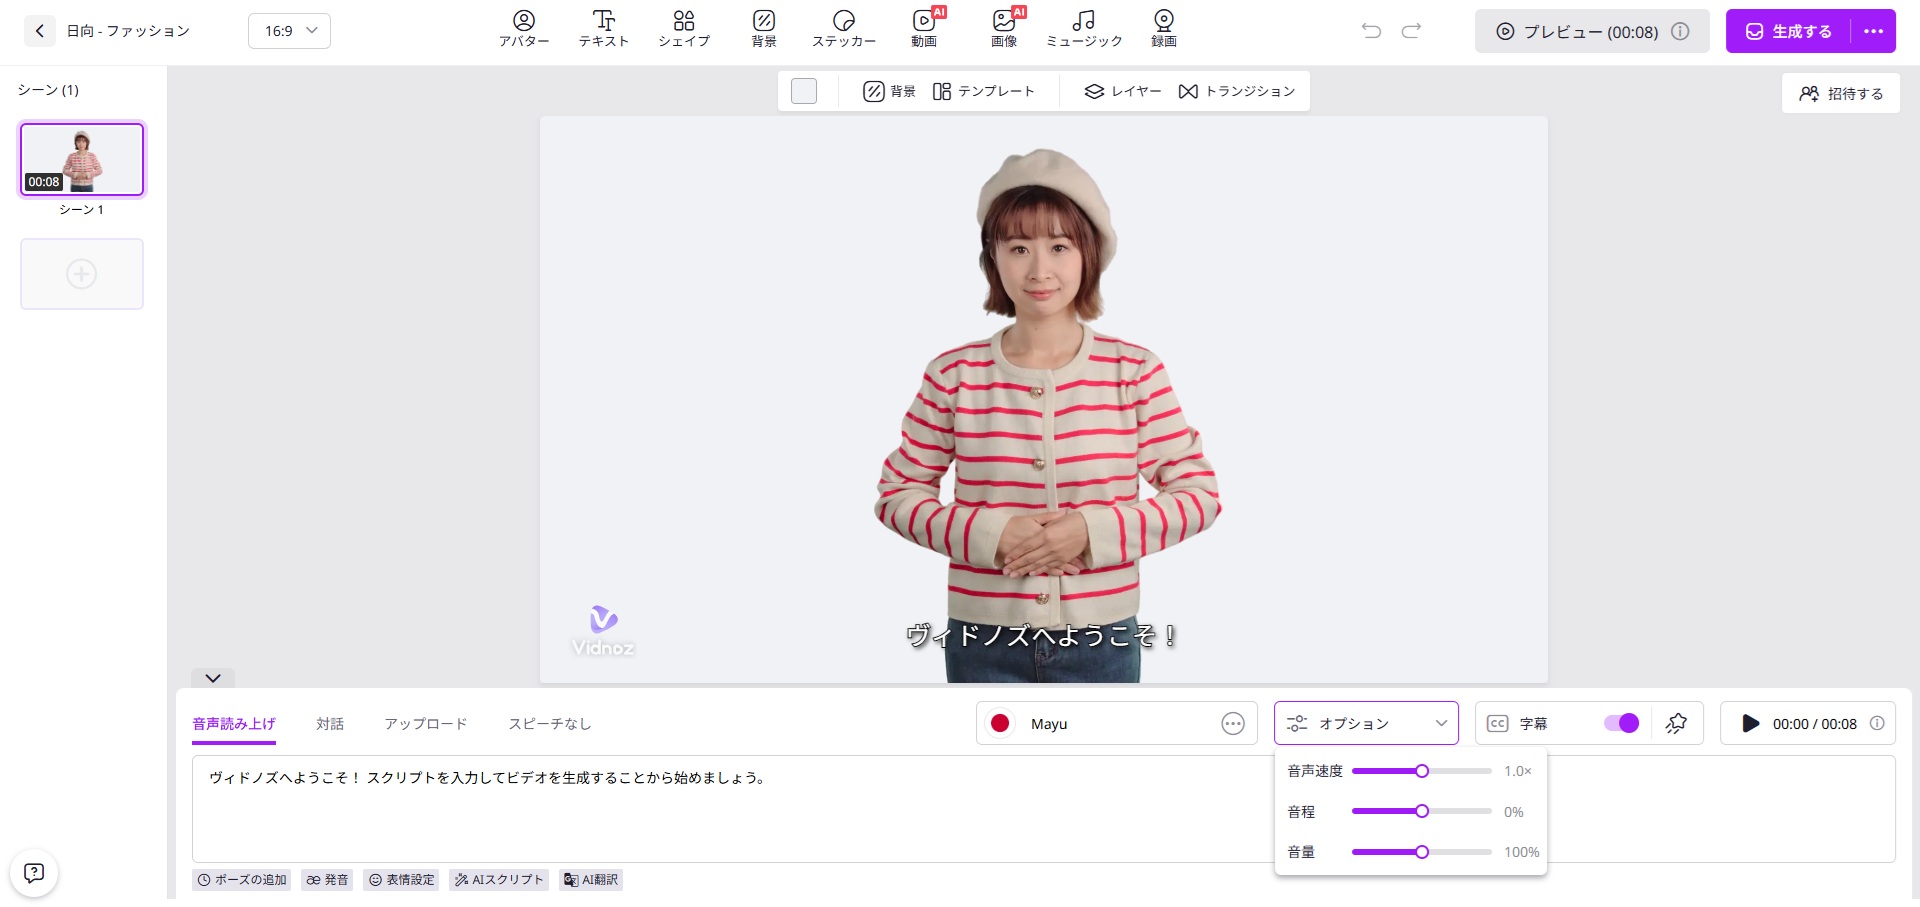This screenshot has height=907, width=1920.
Task: Click the undo arrow icon
Action: click(x=1371, y=31)
